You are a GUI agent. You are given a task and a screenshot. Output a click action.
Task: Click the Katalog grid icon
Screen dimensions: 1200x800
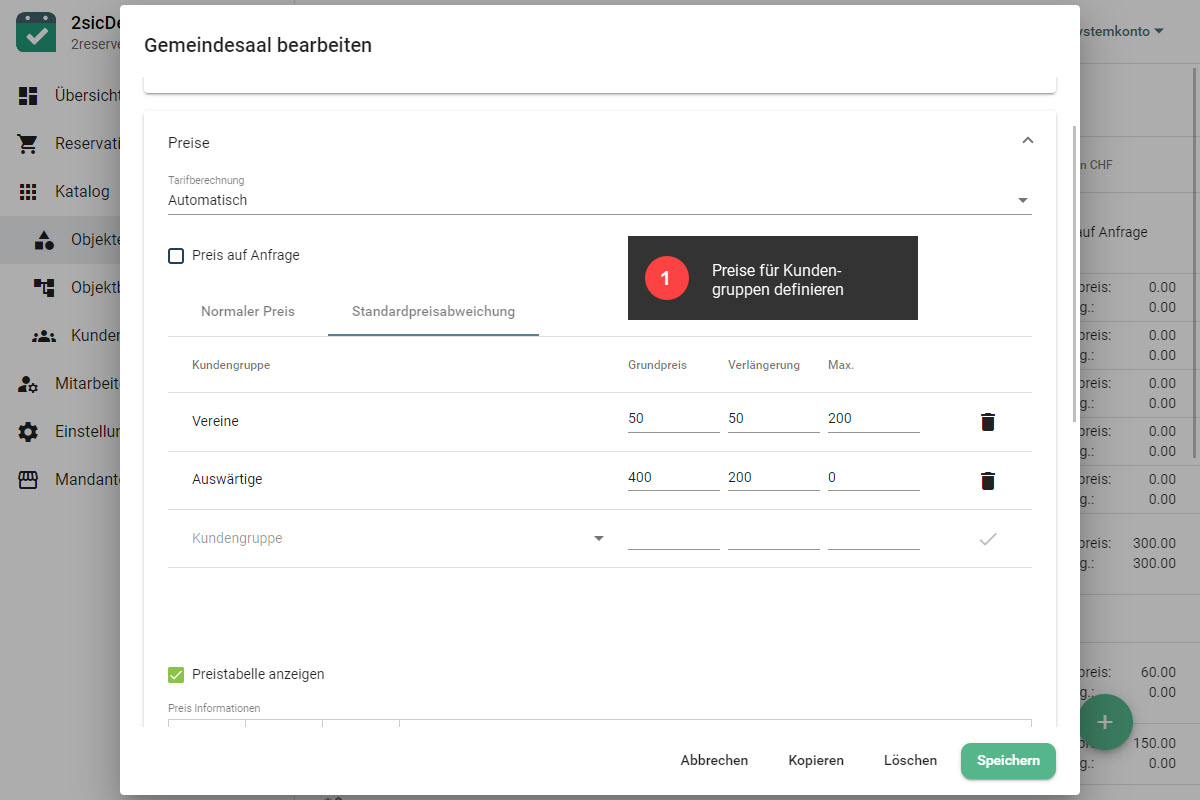pos(28,192)
